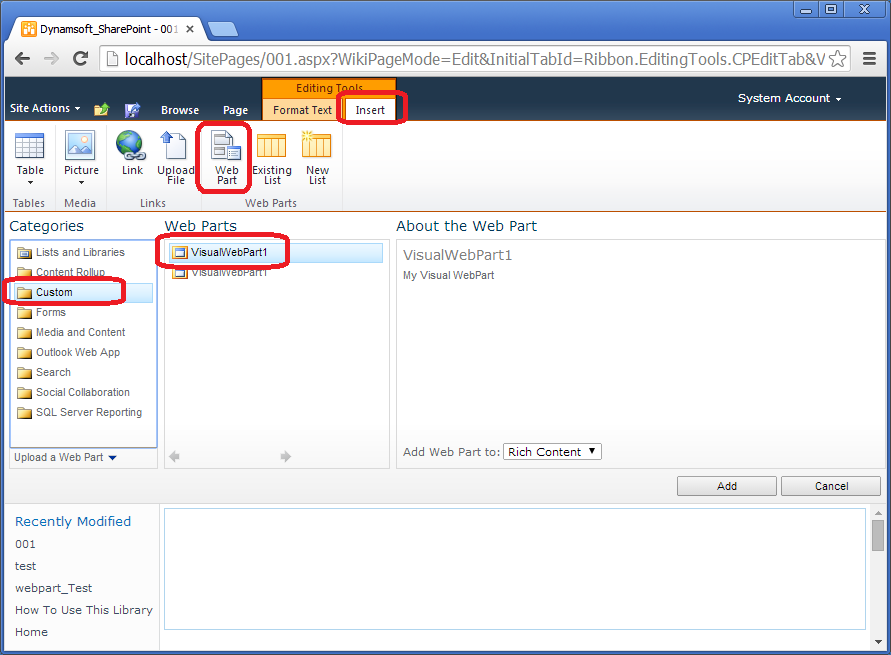Bookmark page with the star icon
Screen dimensions: 891x655
pos(838,59)
